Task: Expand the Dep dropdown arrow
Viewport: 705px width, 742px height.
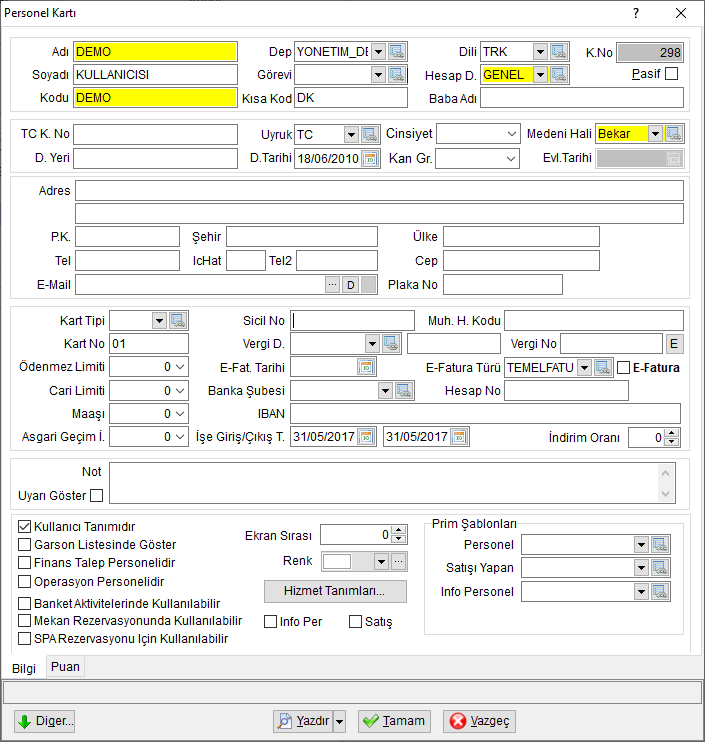Action: (379, 52)
